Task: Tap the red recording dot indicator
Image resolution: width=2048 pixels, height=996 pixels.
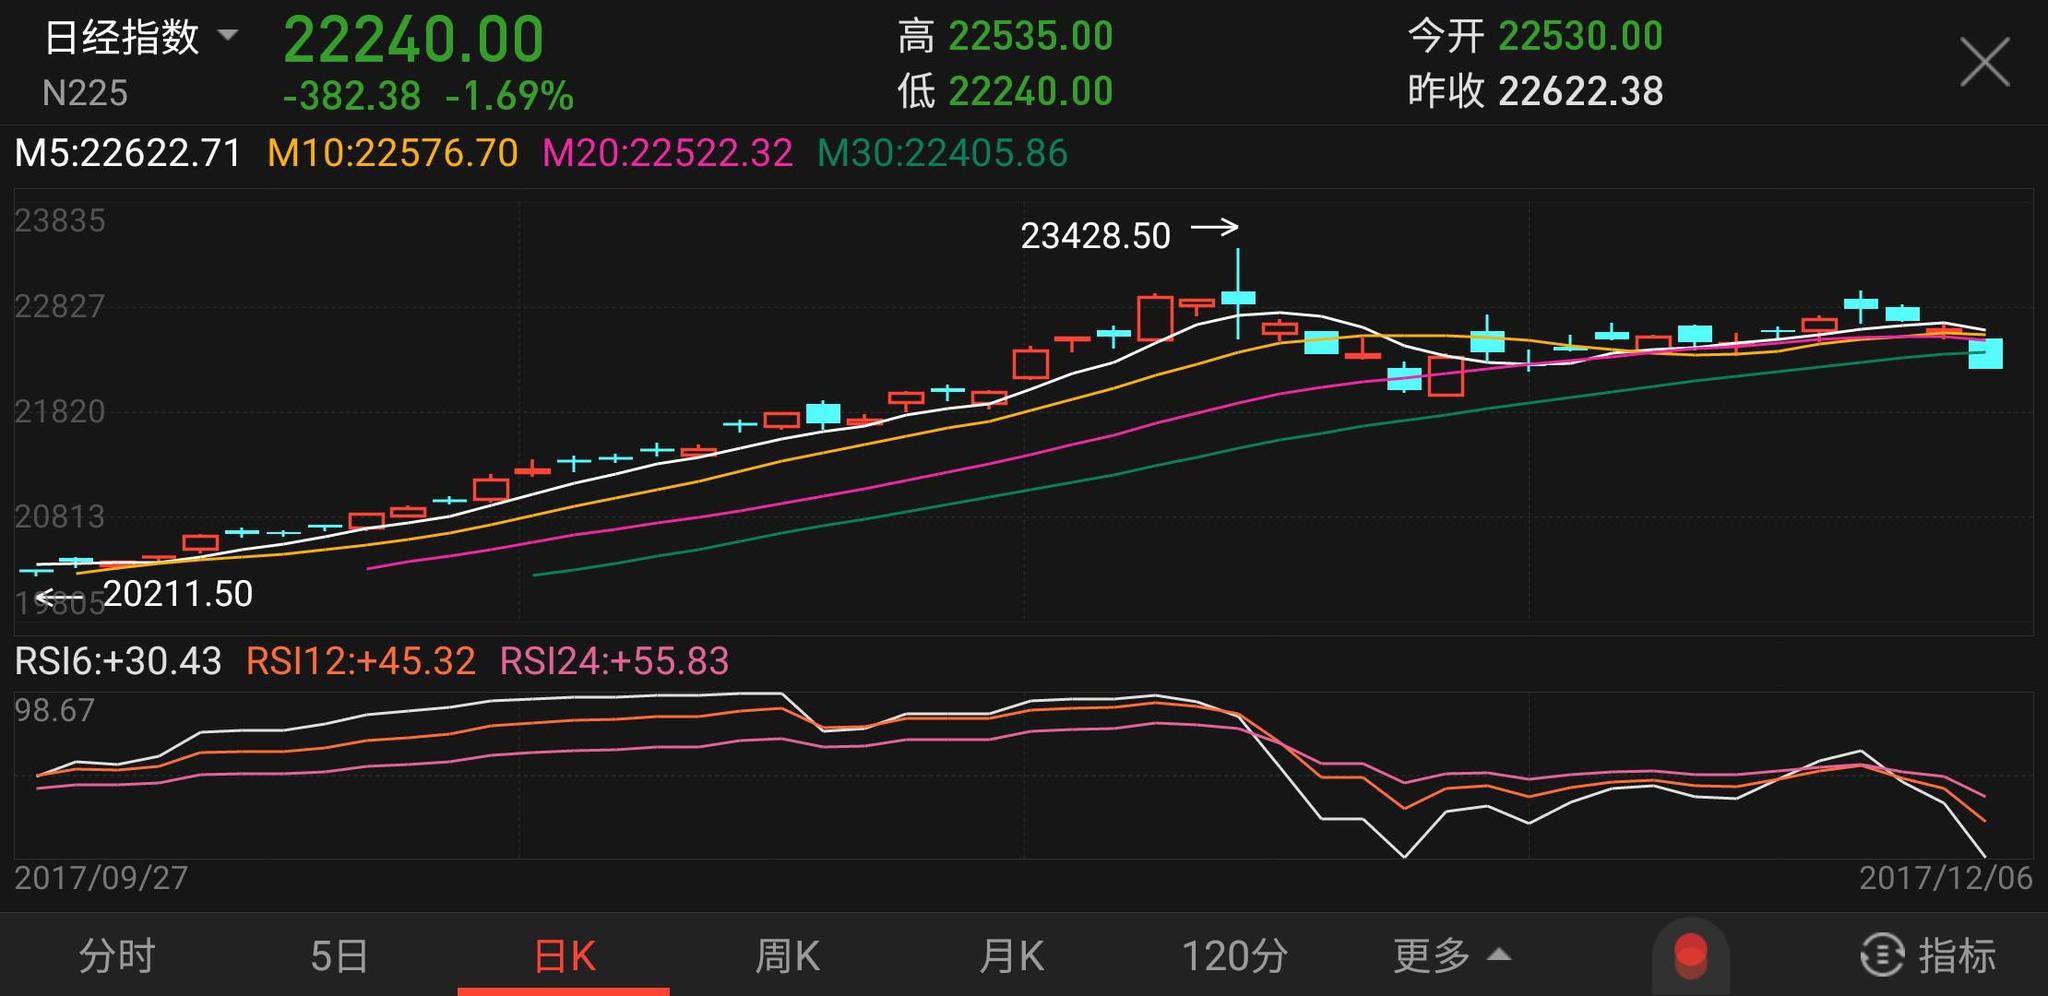Action: [x=1690, y=955]
